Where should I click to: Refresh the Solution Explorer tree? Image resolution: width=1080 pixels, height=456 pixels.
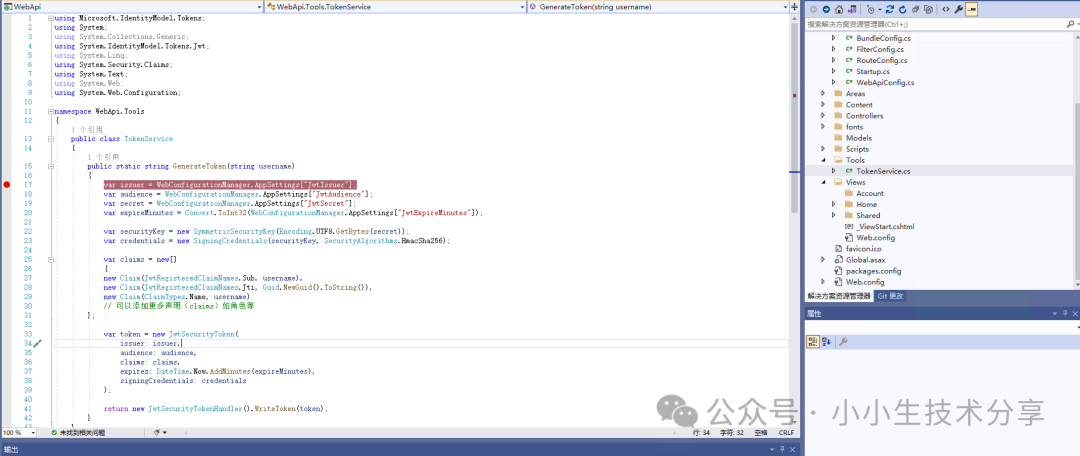(x=900, y=9)
